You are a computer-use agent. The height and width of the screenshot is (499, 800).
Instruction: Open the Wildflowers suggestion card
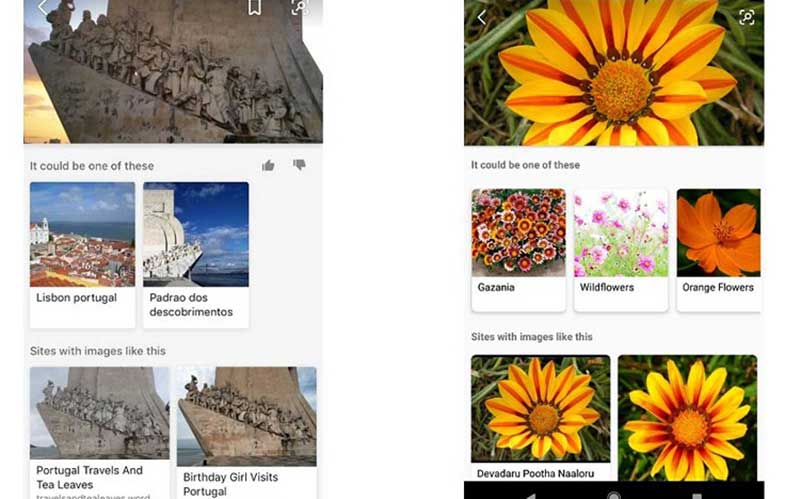620,249
